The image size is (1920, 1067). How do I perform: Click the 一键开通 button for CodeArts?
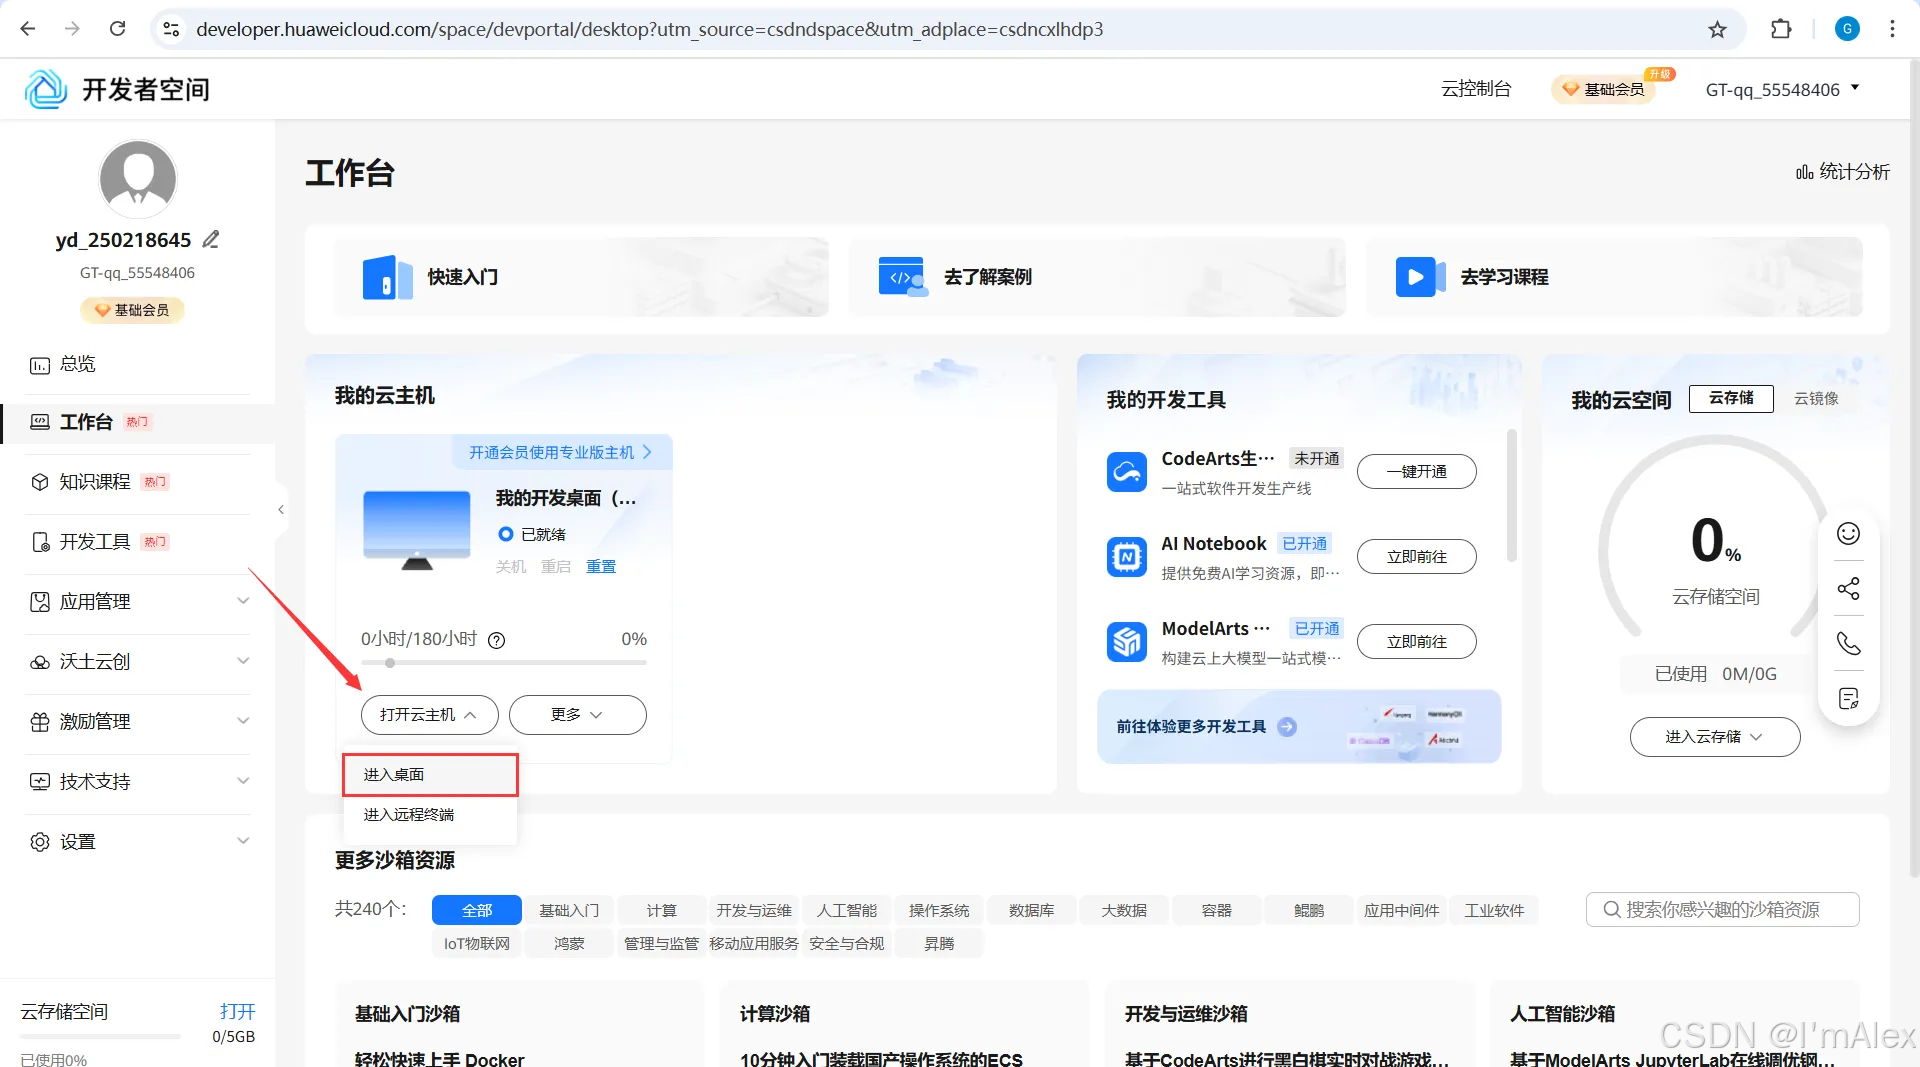[x=1416, y=471]
